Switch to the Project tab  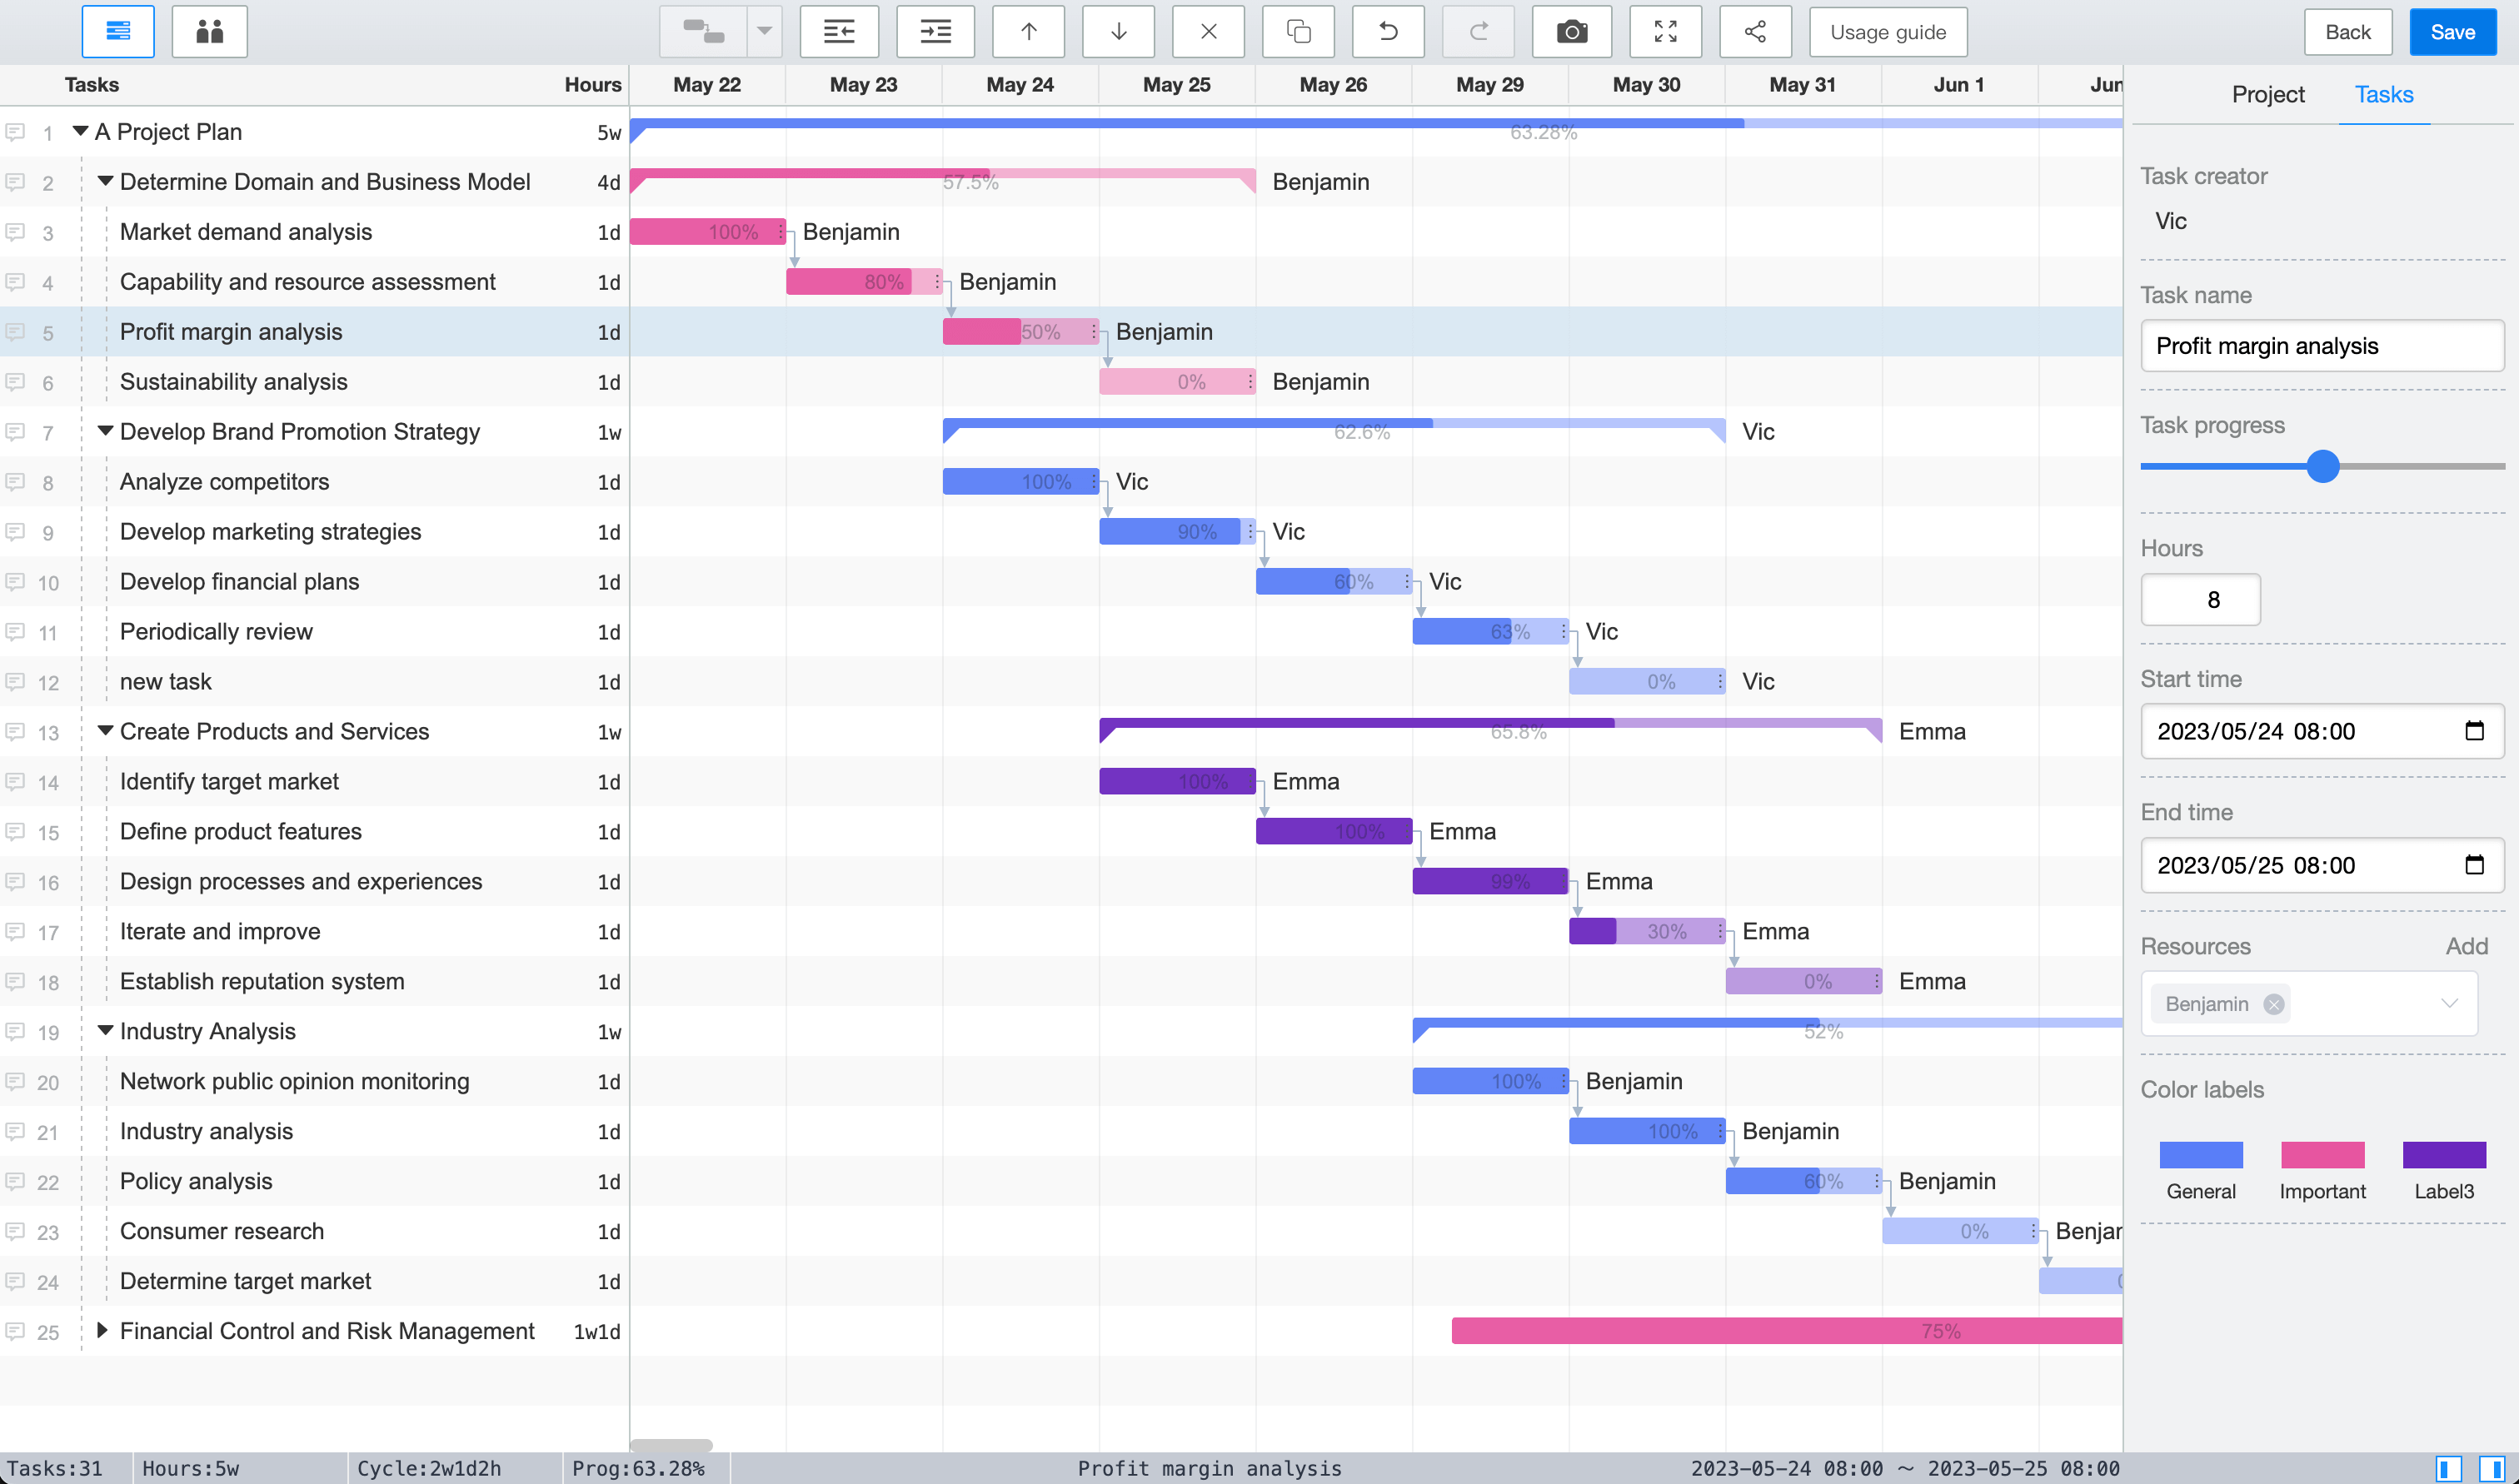[2267, 94]
